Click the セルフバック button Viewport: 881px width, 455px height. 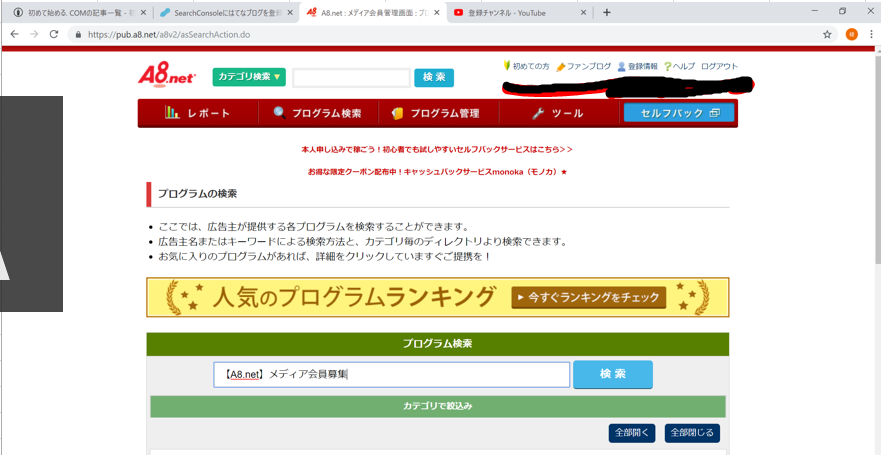[679, 113]
